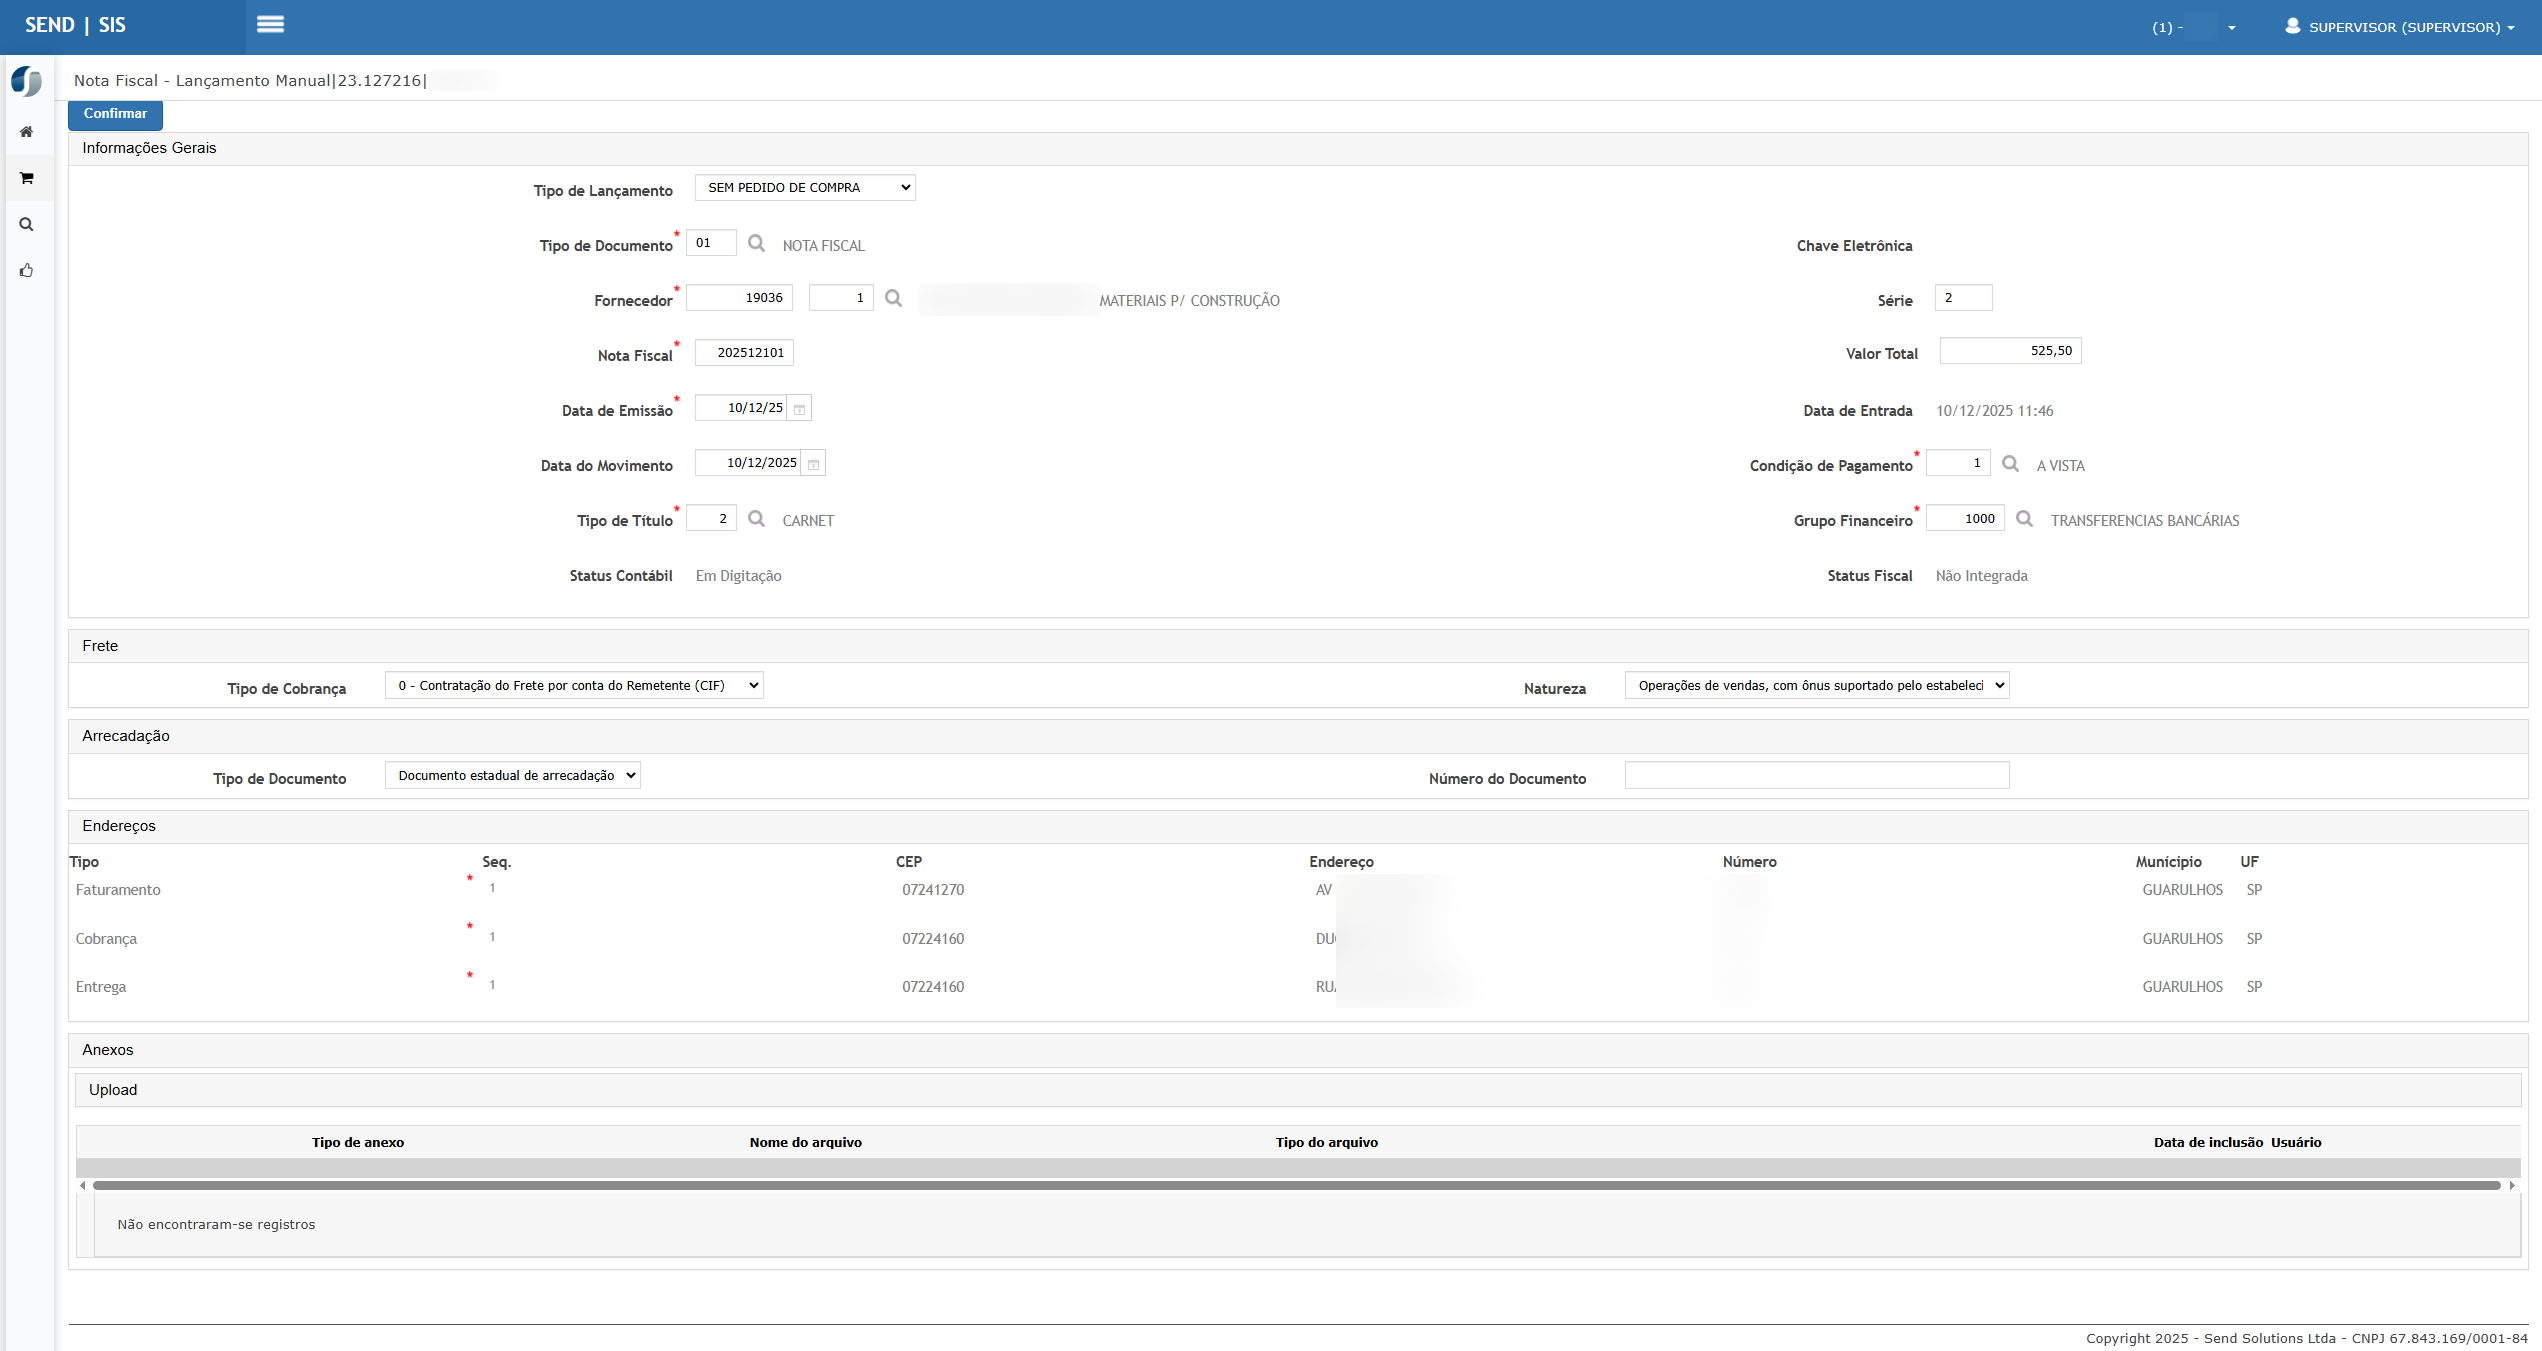Open the search icon in left sidebar
Viewport: 2542px width, 1351px height.
pos(27,224)
